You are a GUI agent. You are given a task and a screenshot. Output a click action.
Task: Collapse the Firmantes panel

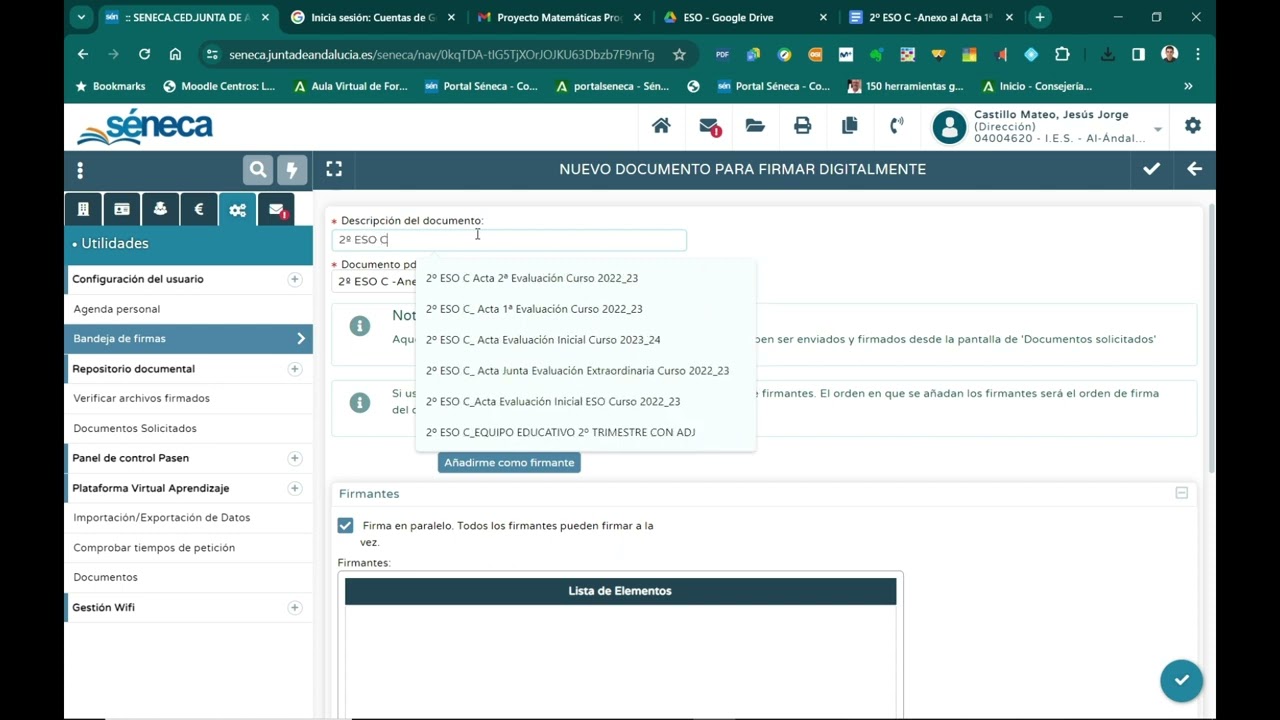pos(1181,493)
